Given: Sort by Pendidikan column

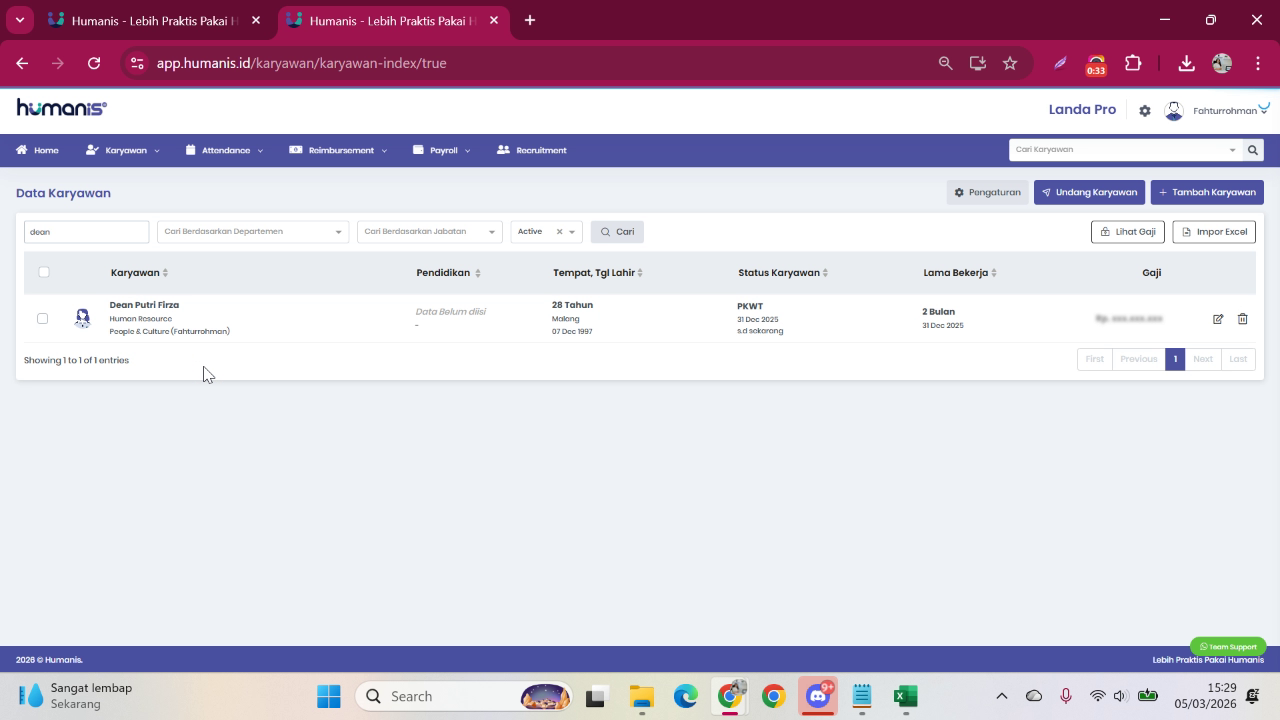Looking at the screenshot, I should click(448, 273).
